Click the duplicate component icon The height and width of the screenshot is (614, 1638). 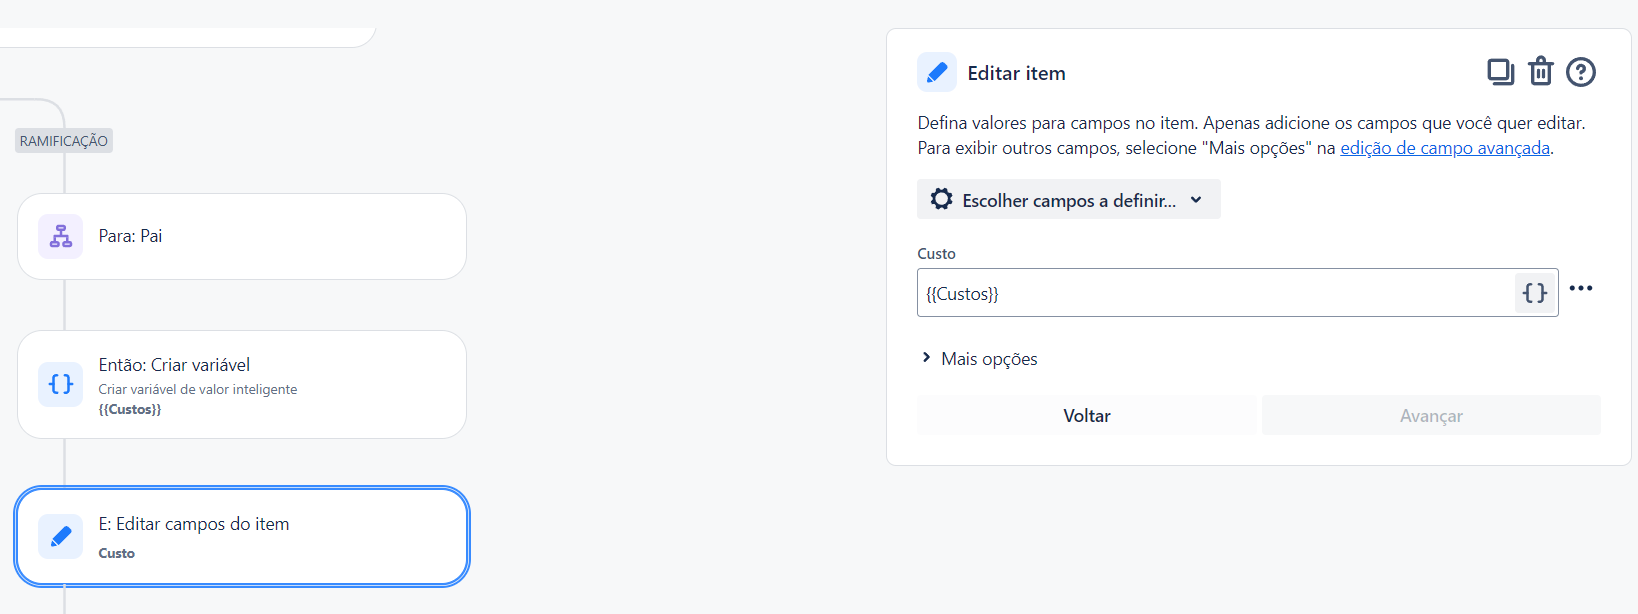pos(1500,72)
